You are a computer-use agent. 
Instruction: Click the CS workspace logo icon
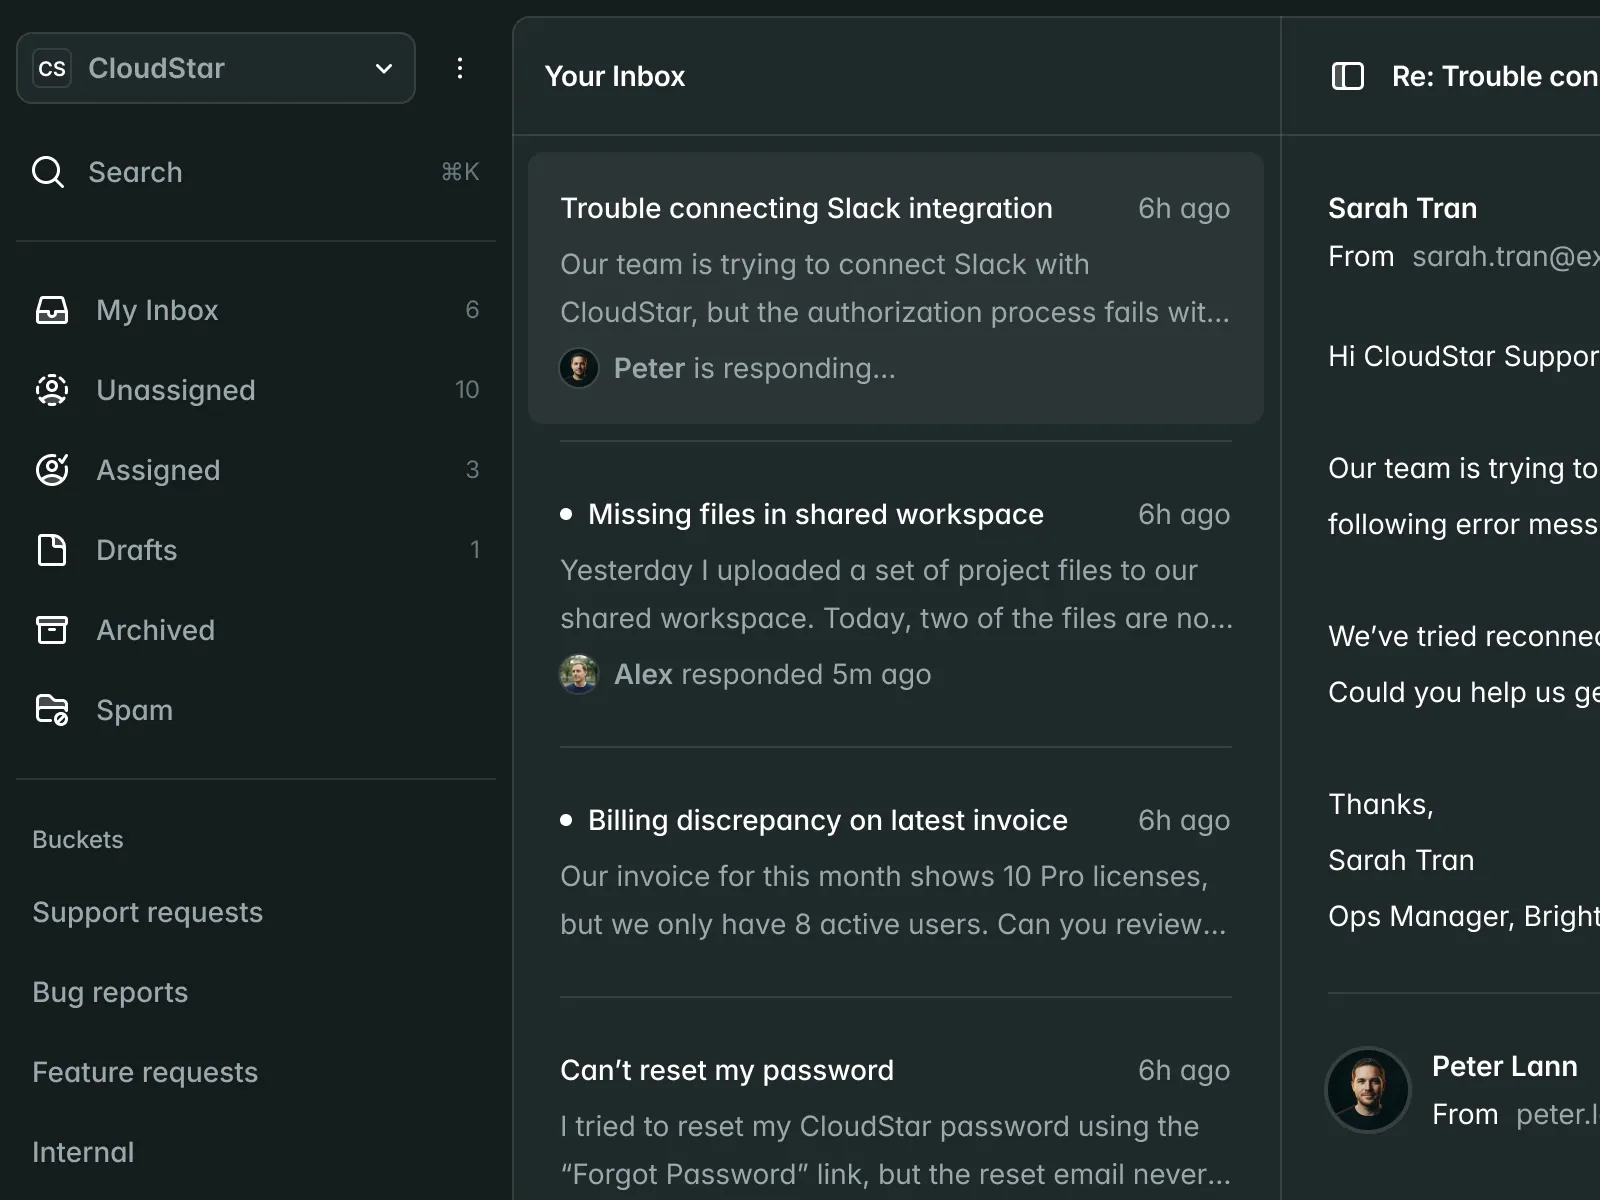click(x=52, y=68)
